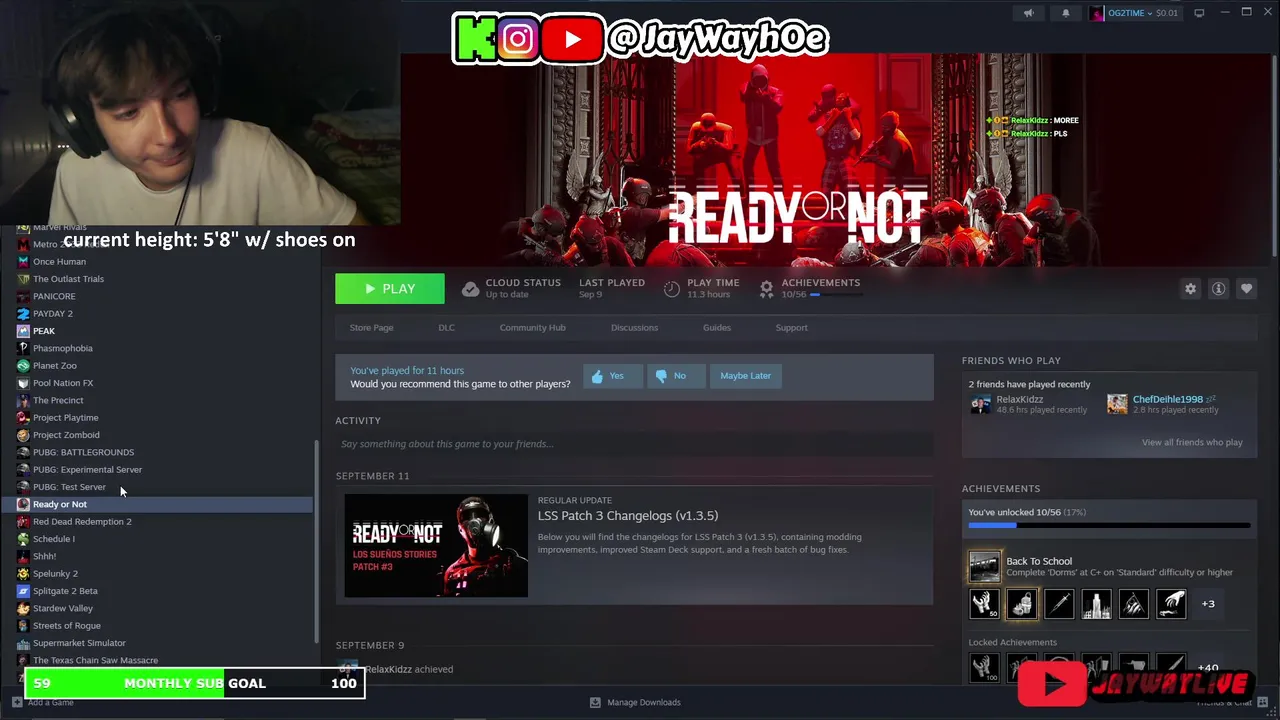Click the PAYDAY 2 game icon
Image resolution: width=1280 pixels, height=720 pixels.
point(23,313)
